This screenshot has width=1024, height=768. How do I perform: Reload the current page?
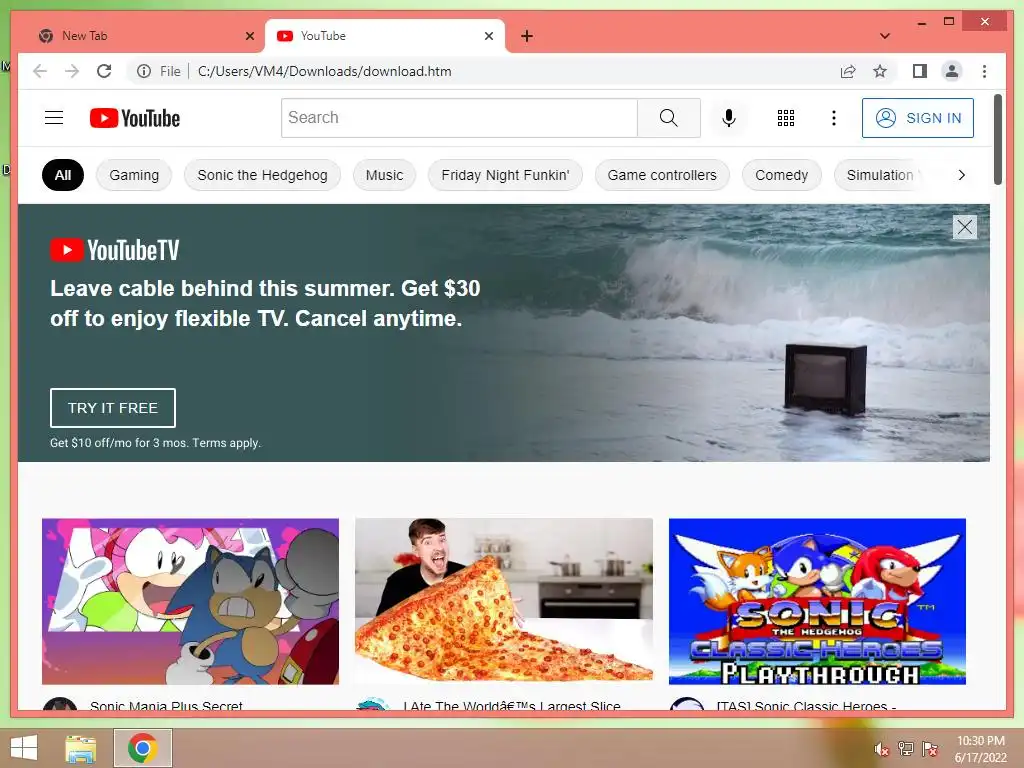104,71
